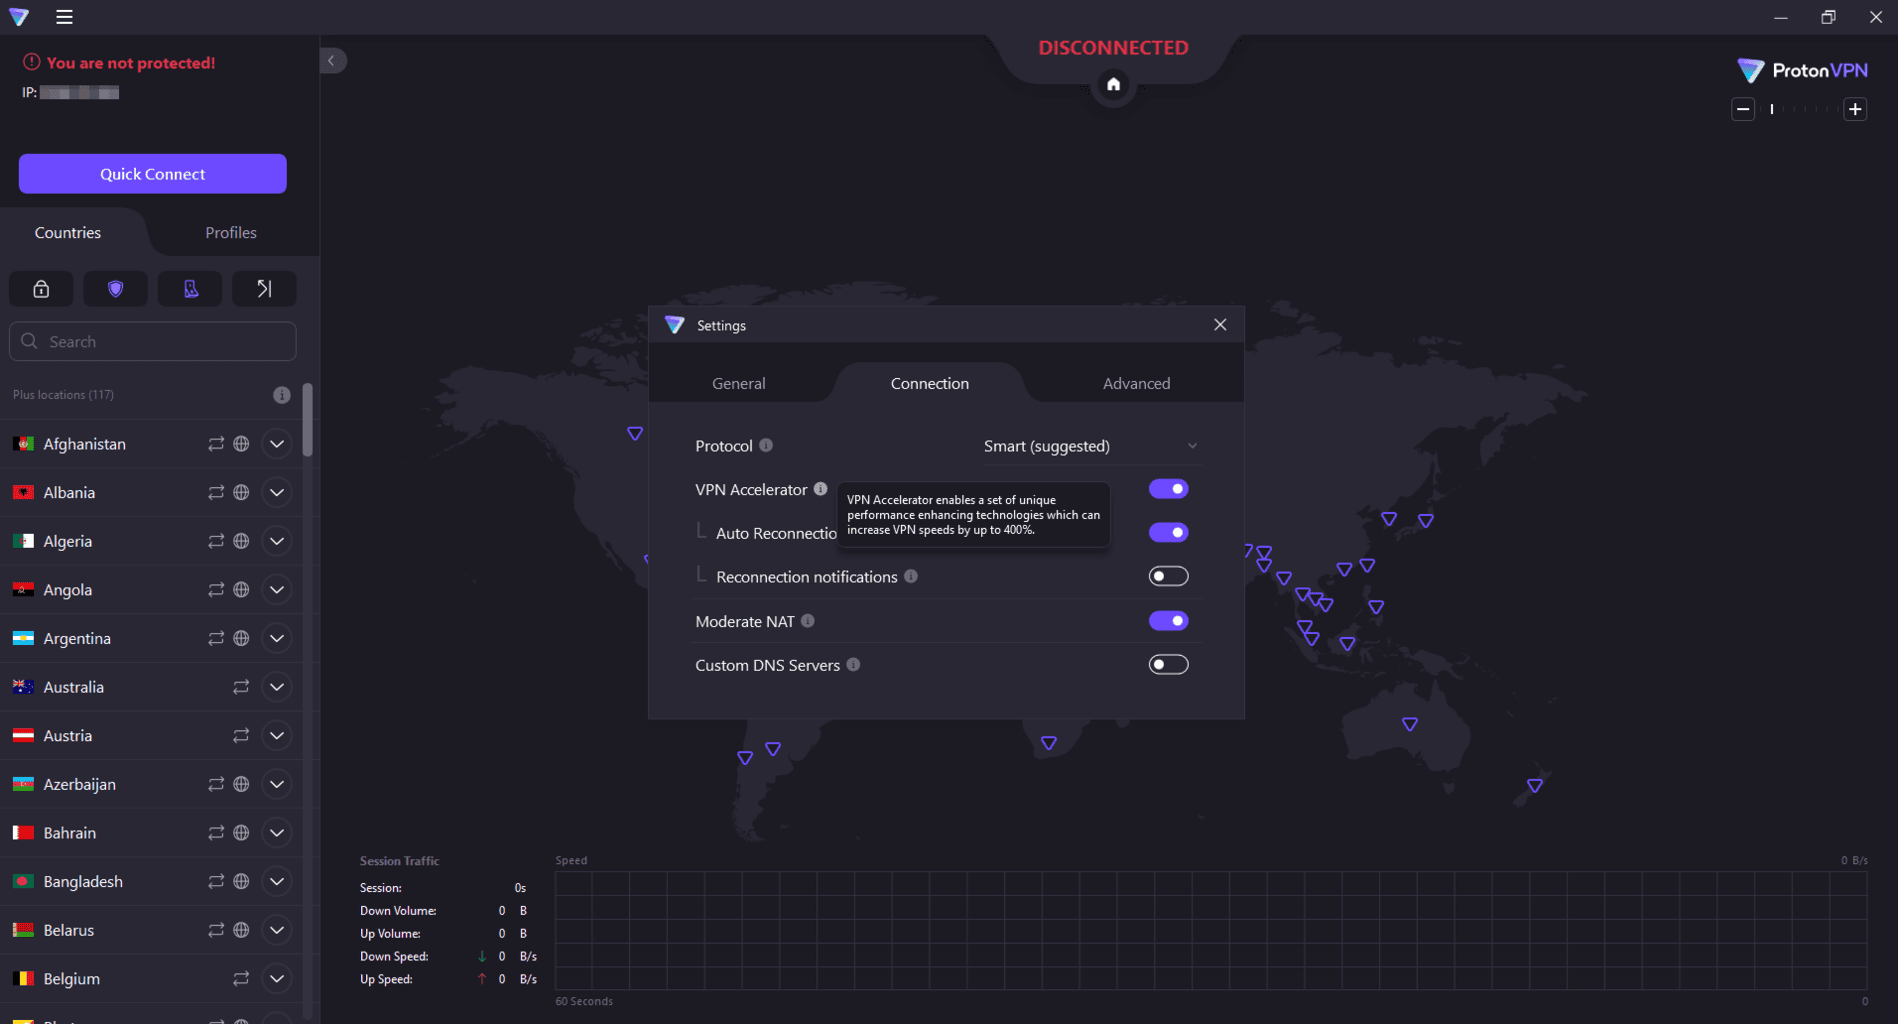
Task: Click the P2P arrows icon for Australia
Action: pos(241,687)
